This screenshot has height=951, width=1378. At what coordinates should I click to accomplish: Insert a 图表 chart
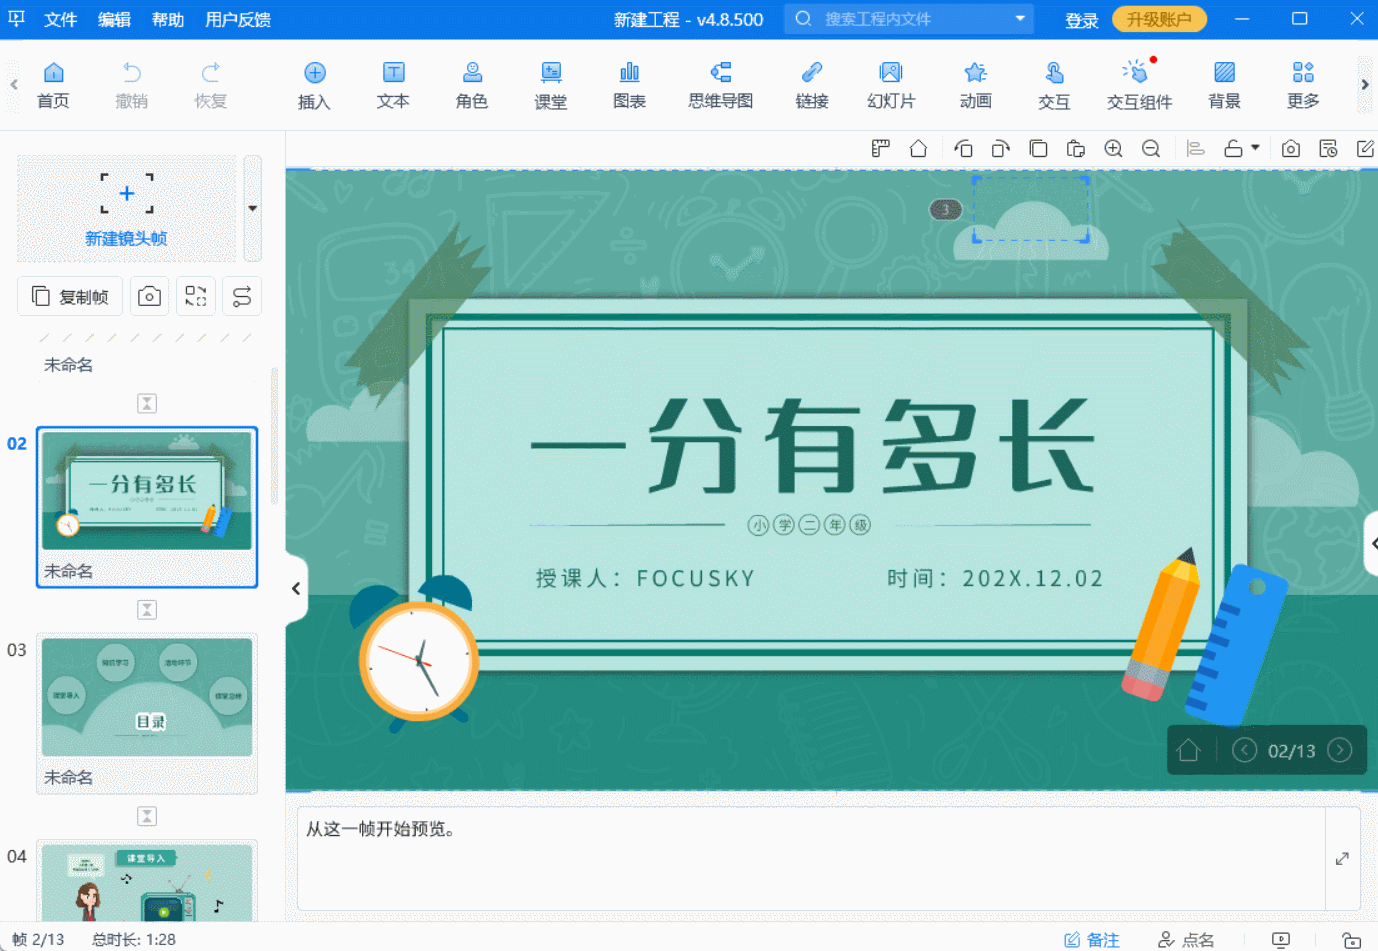(630, 85)
